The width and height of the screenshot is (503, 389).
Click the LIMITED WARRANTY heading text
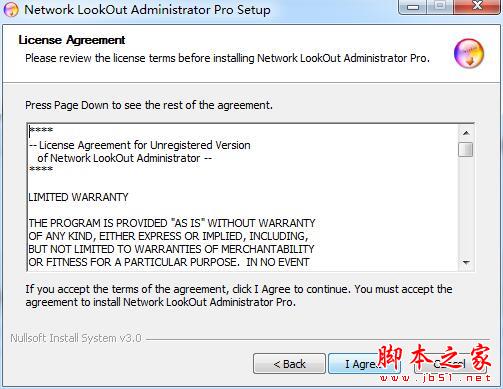pos(78,197)
